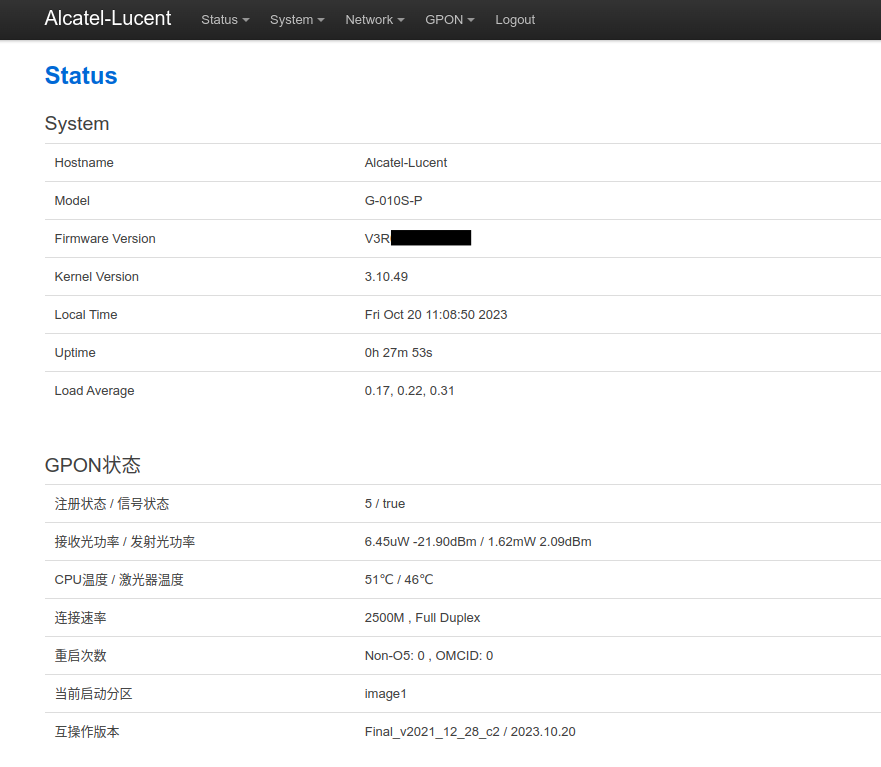Select the value 5 / true
The image size is (881, 767).
pos(385,504)
